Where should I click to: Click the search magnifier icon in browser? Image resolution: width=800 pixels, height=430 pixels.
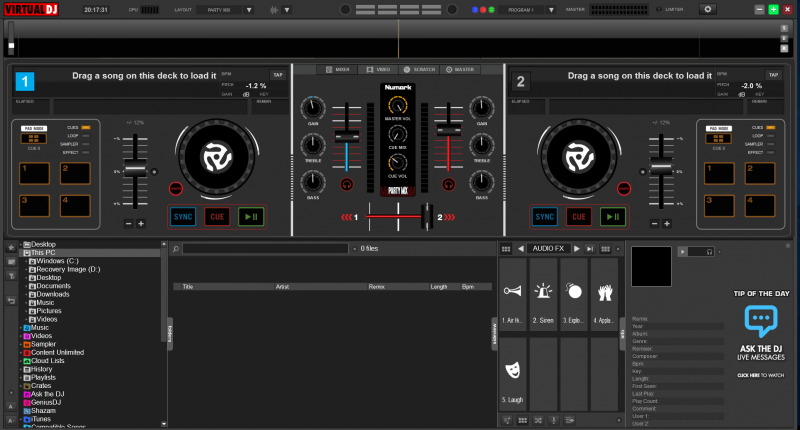tap(175, 248)
